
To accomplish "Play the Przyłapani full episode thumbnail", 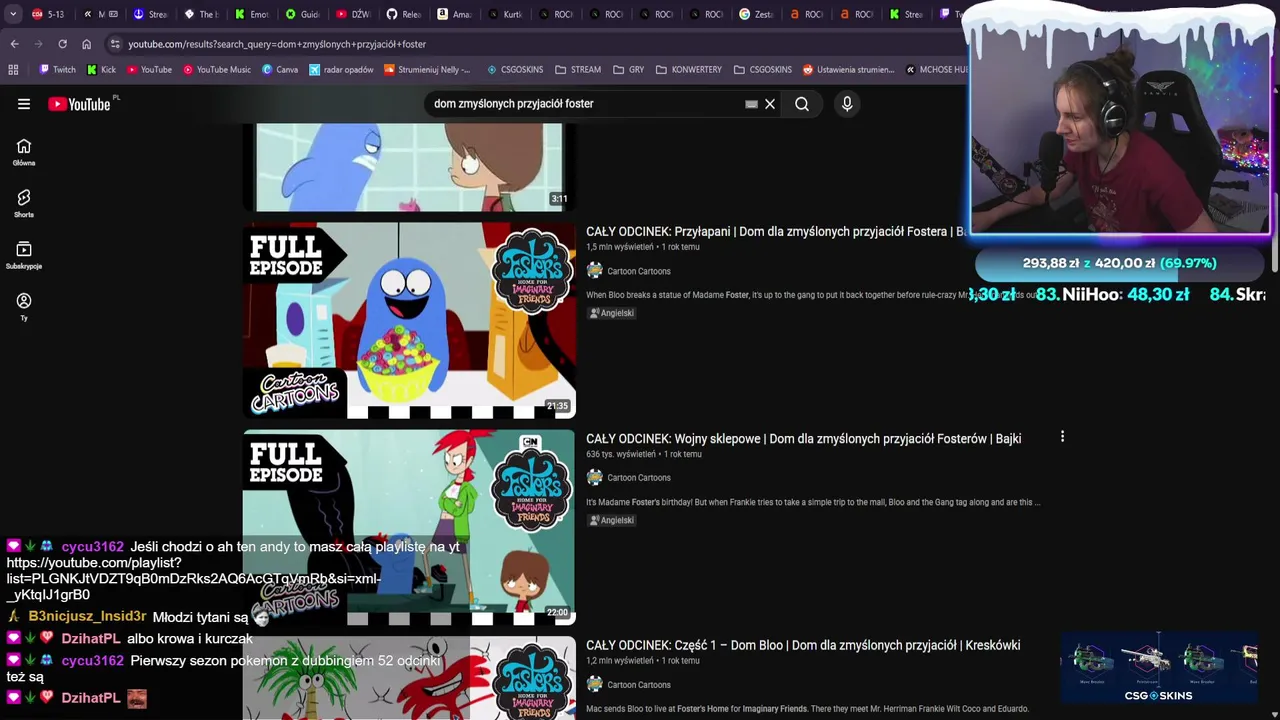I will tap(409, 320).
